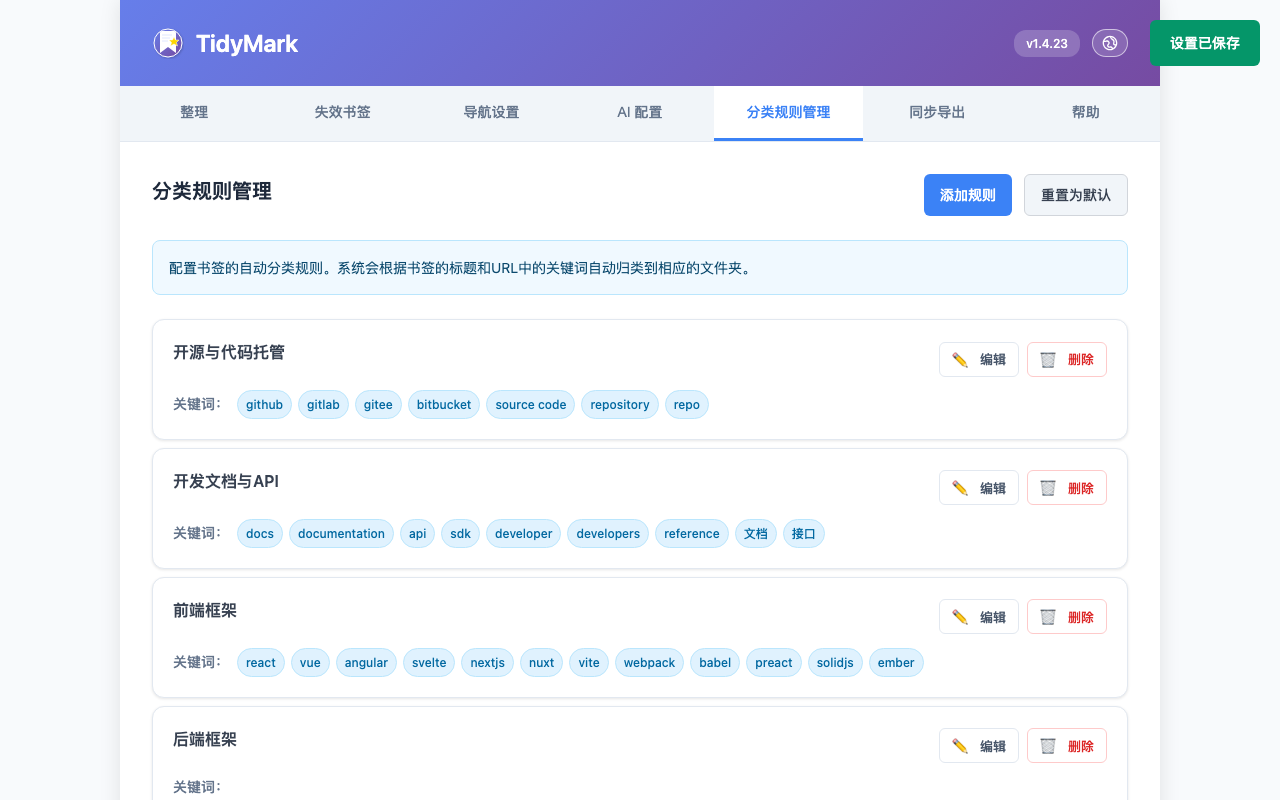This screenshot has width=1280, height=800.
Task: Click the github keyword tag
Action: (264, 405)
